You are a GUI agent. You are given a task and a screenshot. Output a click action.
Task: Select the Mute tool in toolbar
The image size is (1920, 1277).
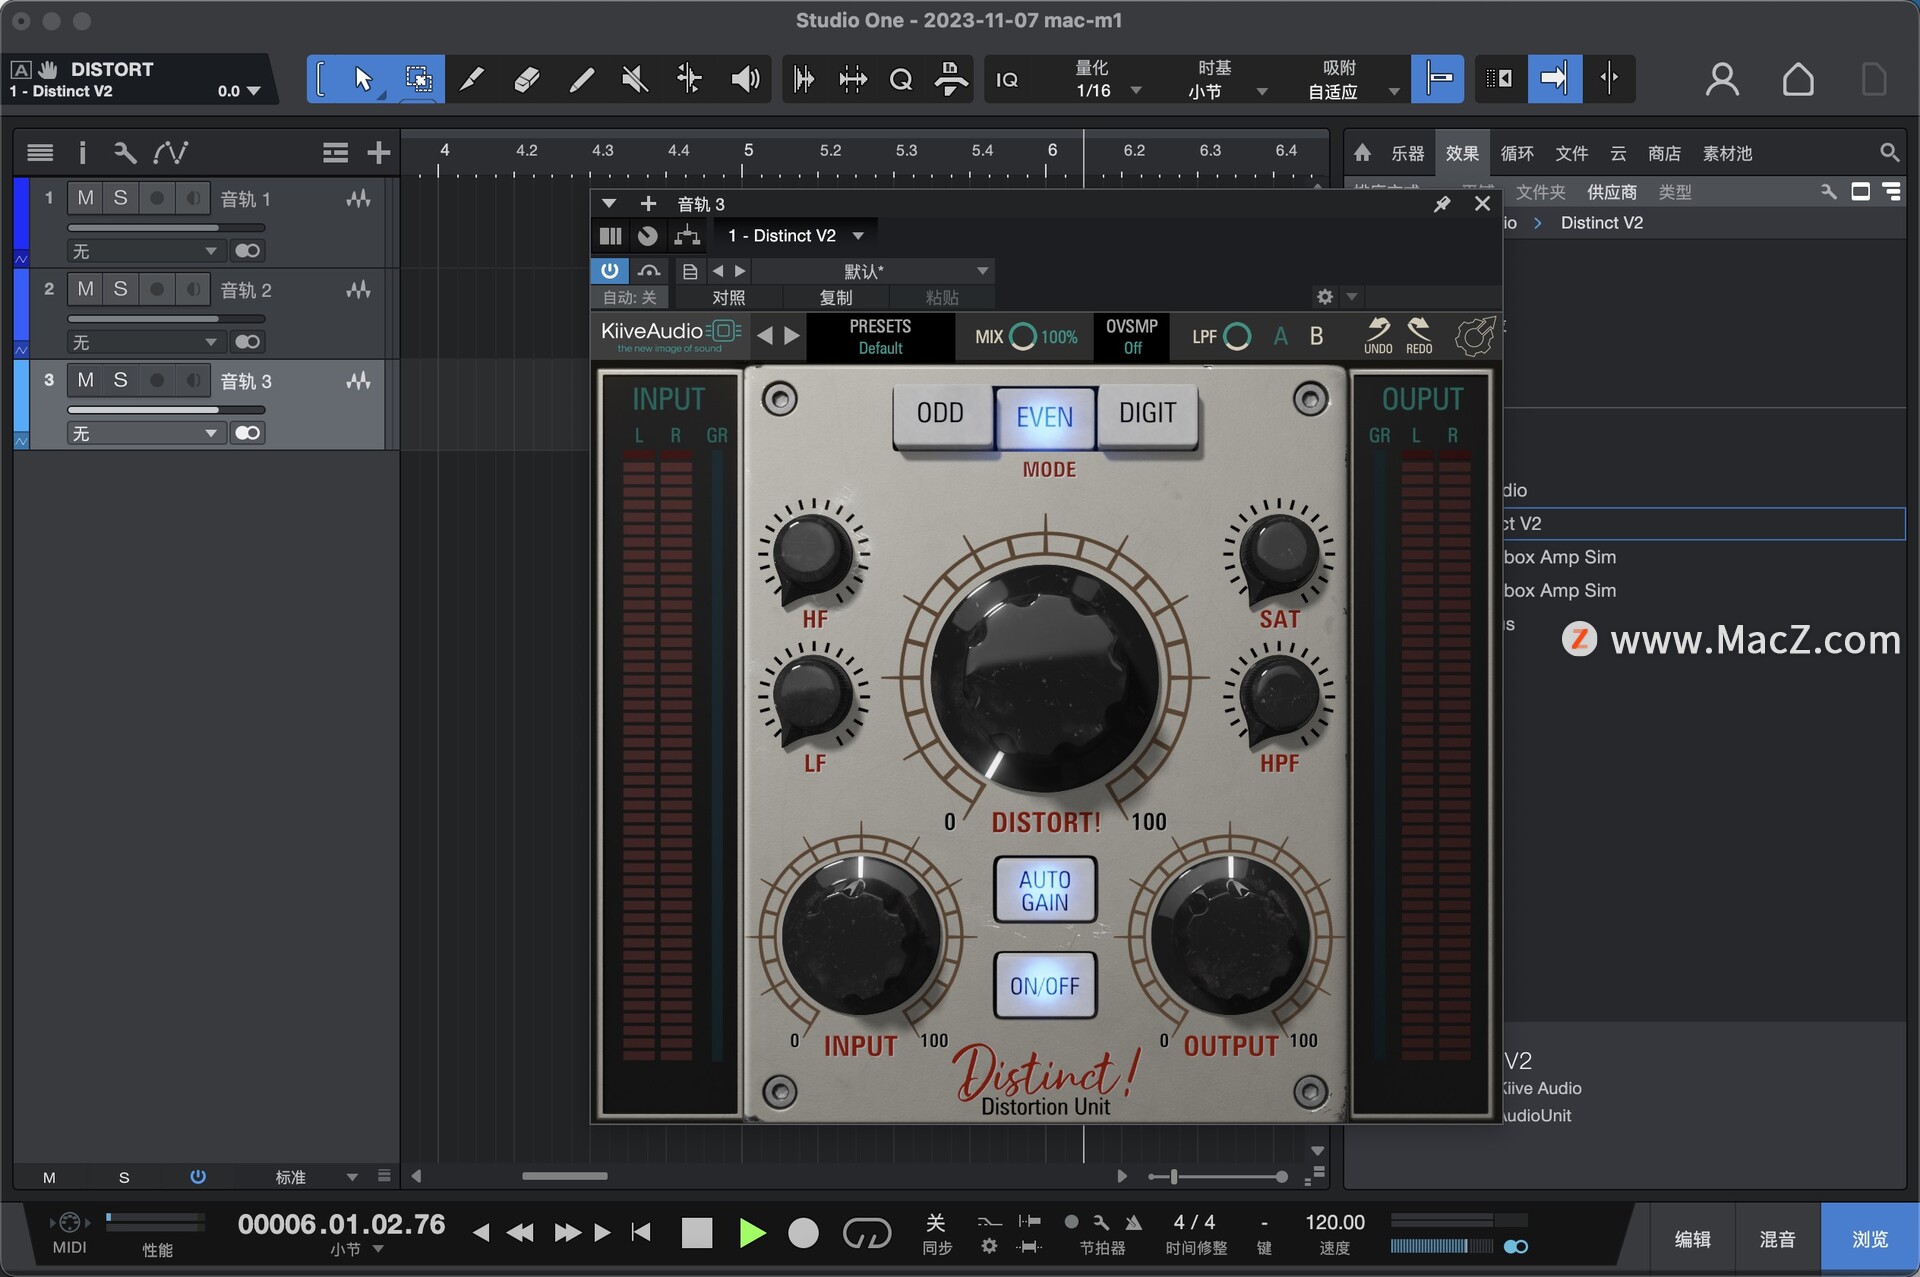tap(635, 79)
